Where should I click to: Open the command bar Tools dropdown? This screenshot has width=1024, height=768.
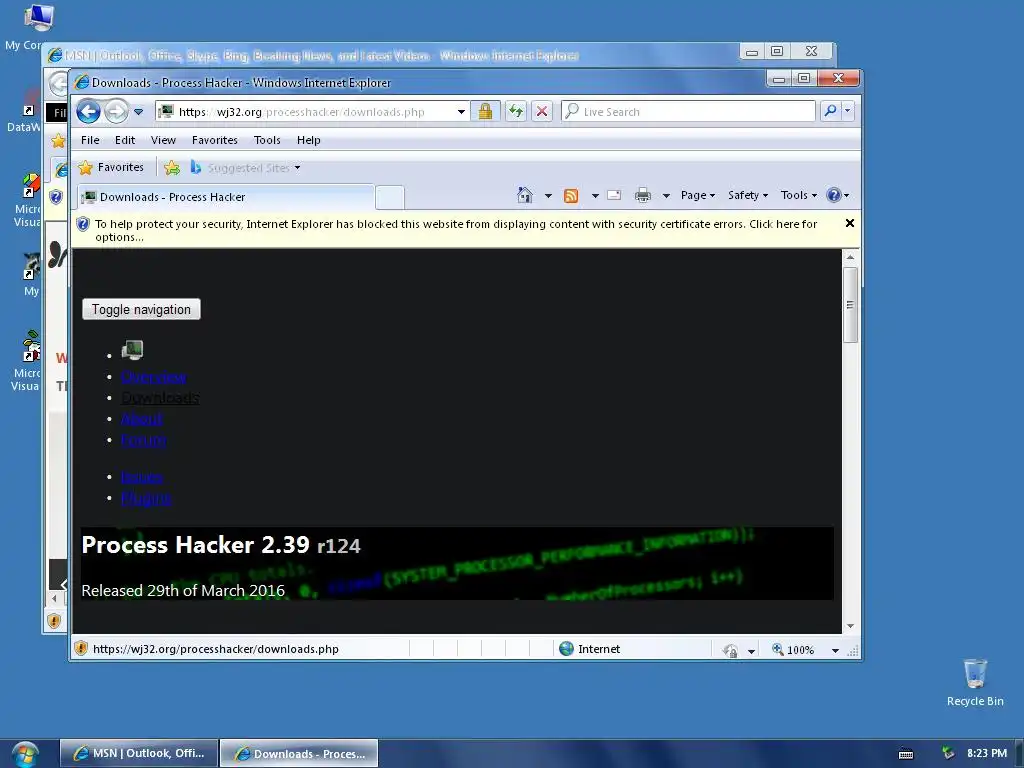point(799,195)
